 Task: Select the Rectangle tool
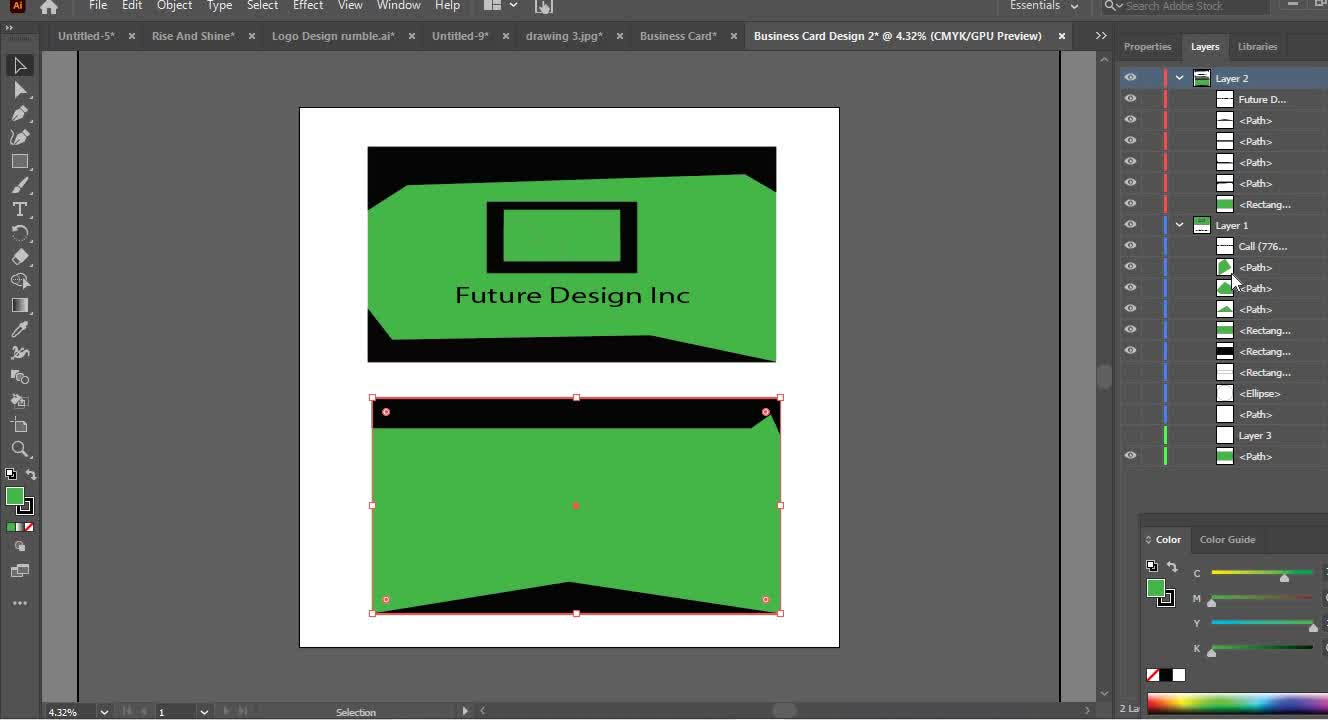coord(20,162)
